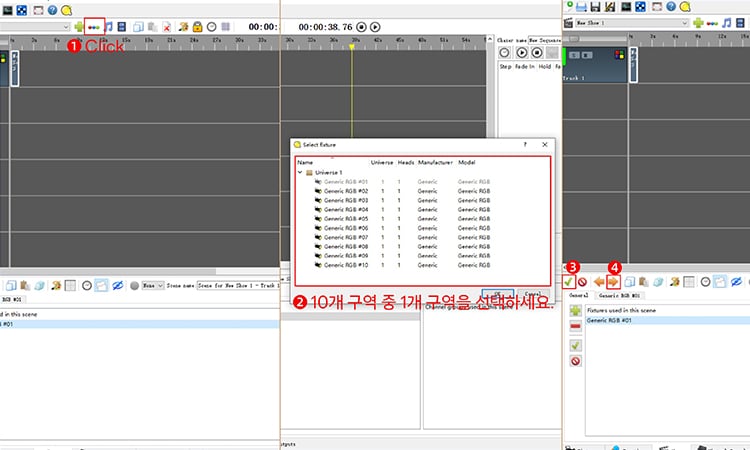The width and height of the screenshot is (750, 450).
Task: Edit the Chaser name input field
Action: pos(544,40)
